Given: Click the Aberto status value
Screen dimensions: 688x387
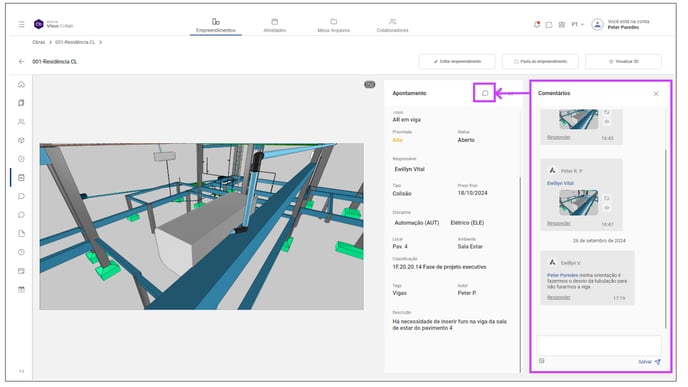Looking at the screenshot, I should (466, 140).
